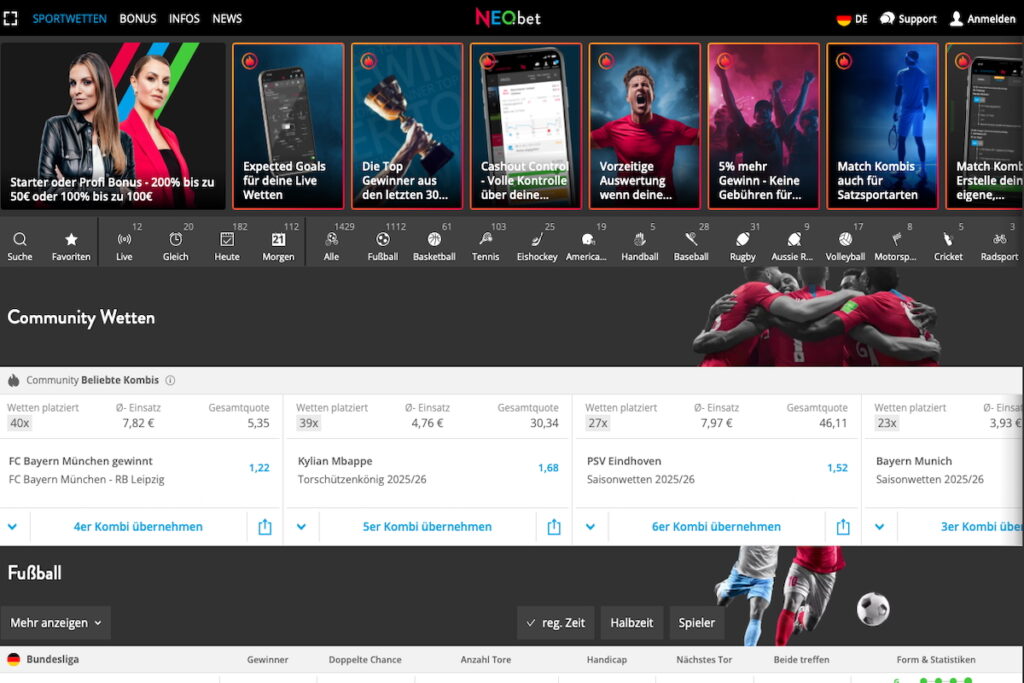Choose the Aussie Rules sport icon
The height and width of the screenshot is (683, 1024).
(x=793, y=240)
